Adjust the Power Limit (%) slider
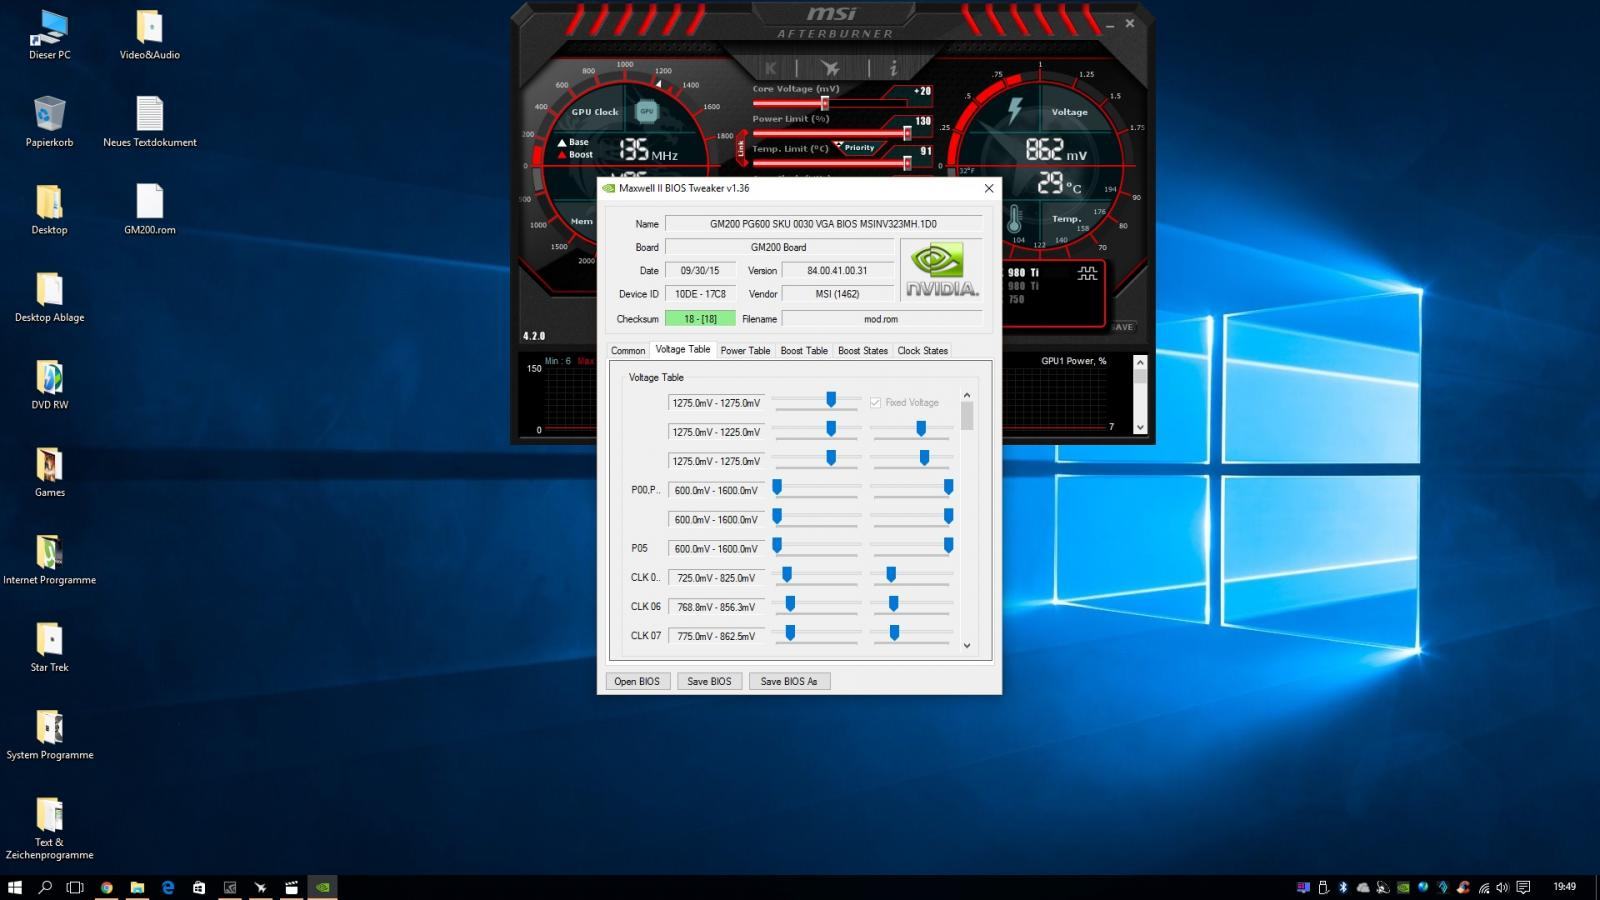 point(907,133)
